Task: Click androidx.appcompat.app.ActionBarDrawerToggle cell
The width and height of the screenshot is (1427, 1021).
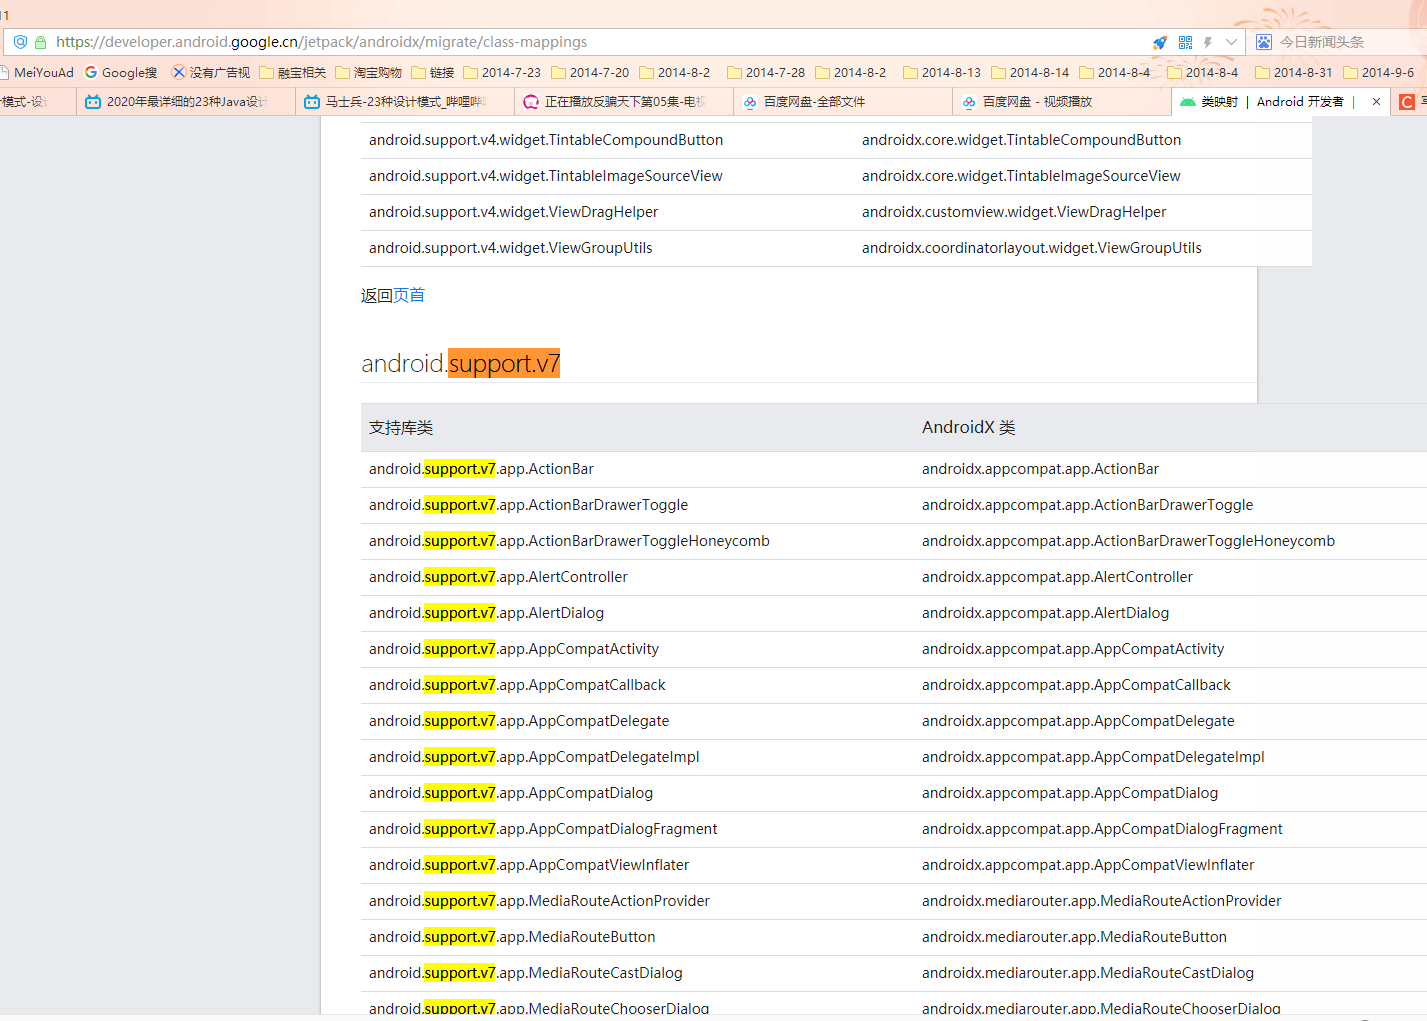Action: (1088, 505)
